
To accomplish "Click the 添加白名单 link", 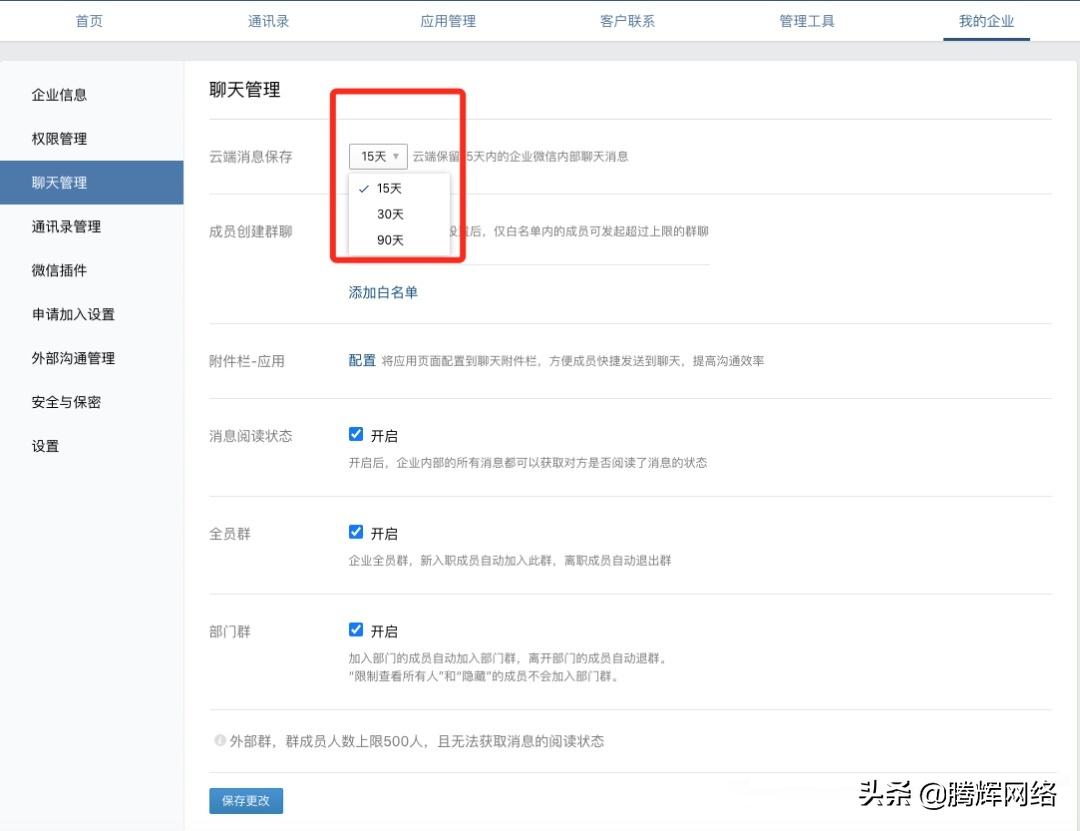I will [x=383, y=293].
